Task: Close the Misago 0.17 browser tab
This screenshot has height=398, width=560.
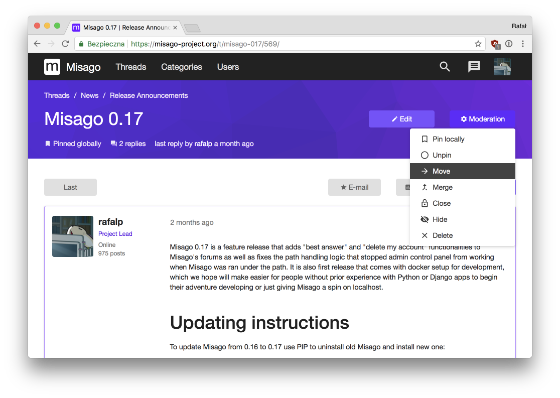Action: (x=175, y=28)
